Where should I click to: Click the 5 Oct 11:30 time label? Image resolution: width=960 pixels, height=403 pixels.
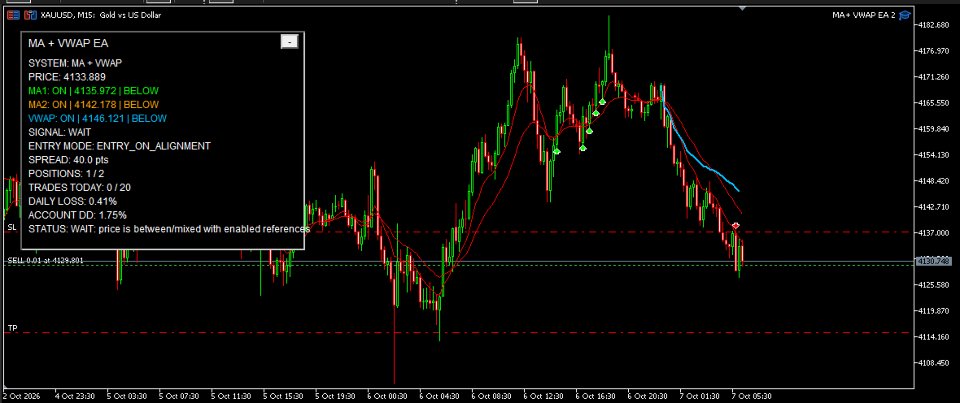tap(232, 396)
